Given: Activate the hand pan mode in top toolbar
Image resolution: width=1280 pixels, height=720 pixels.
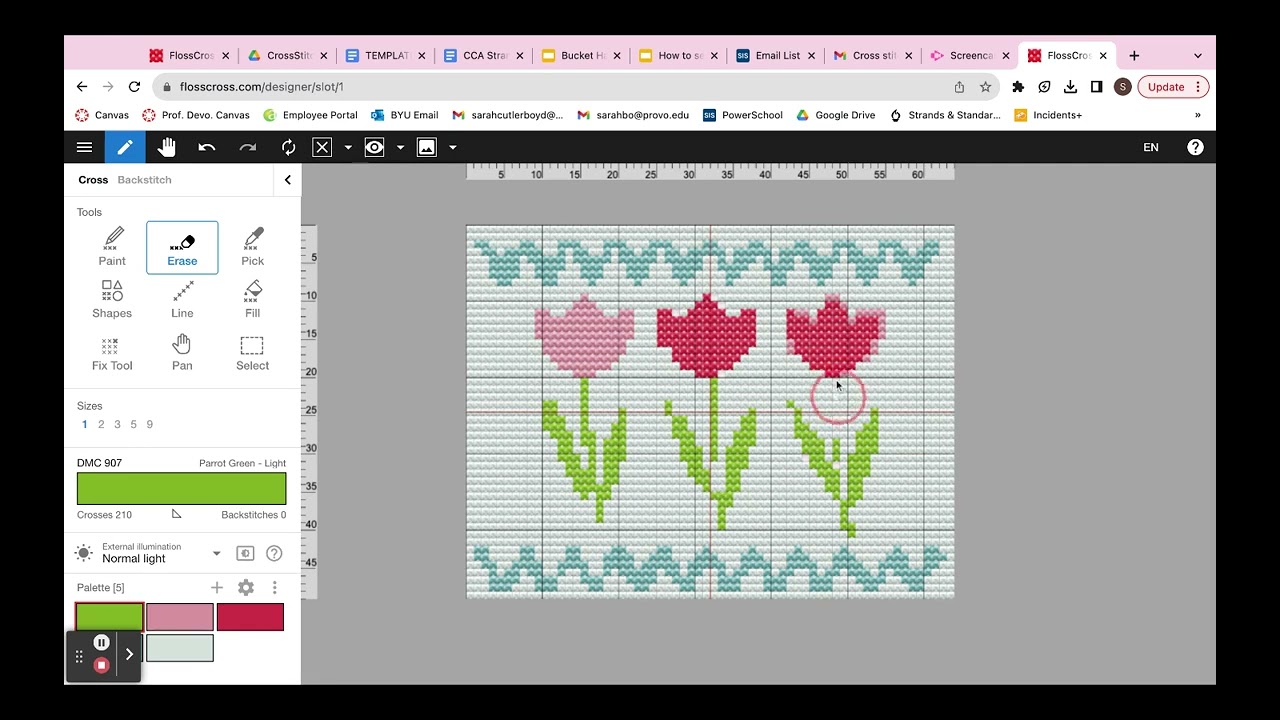Looking at the screenshot, I should (x=166, y=147).
